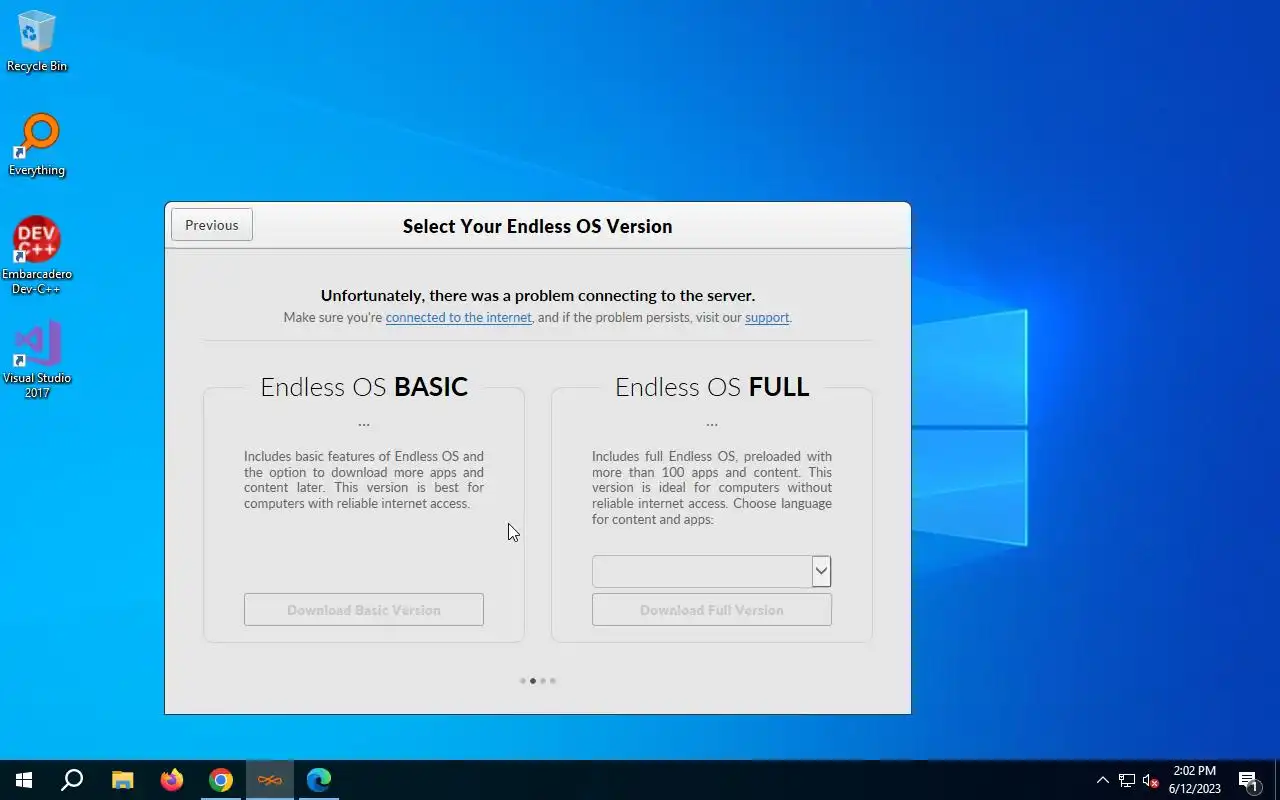Click the Download Basic Version button
The image size is (1280, 800).
pos(364,610)
